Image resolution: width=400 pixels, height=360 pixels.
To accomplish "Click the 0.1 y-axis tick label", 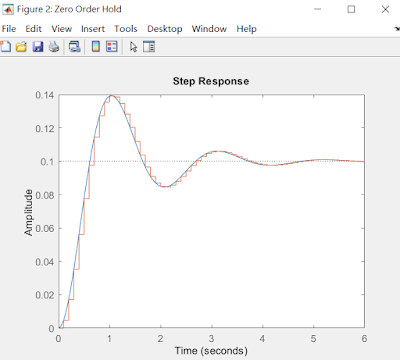I will pyautogui.click(x=47, y=162).
